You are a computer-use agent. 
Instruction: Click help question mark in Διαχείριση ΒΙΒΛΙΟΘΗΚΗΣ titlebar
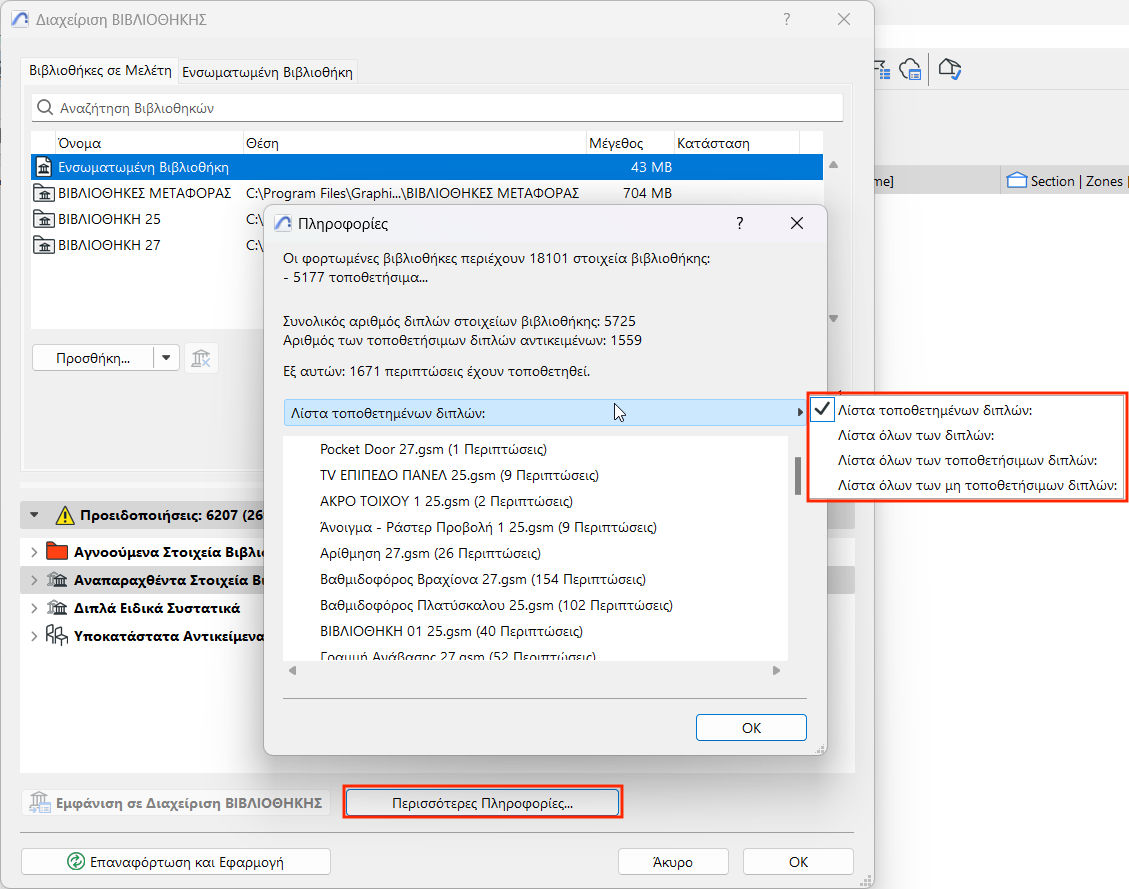[x=787, y=19]
